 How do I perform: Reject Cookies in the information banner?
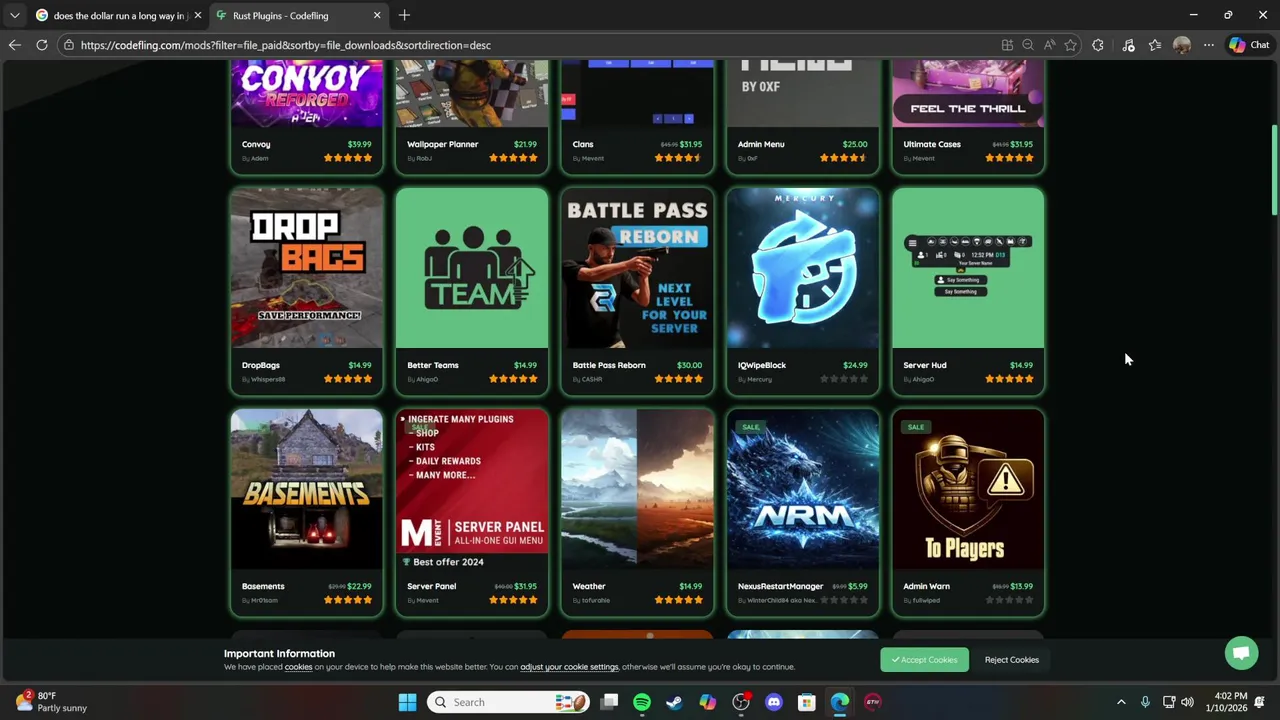[x=1011, y=660]
